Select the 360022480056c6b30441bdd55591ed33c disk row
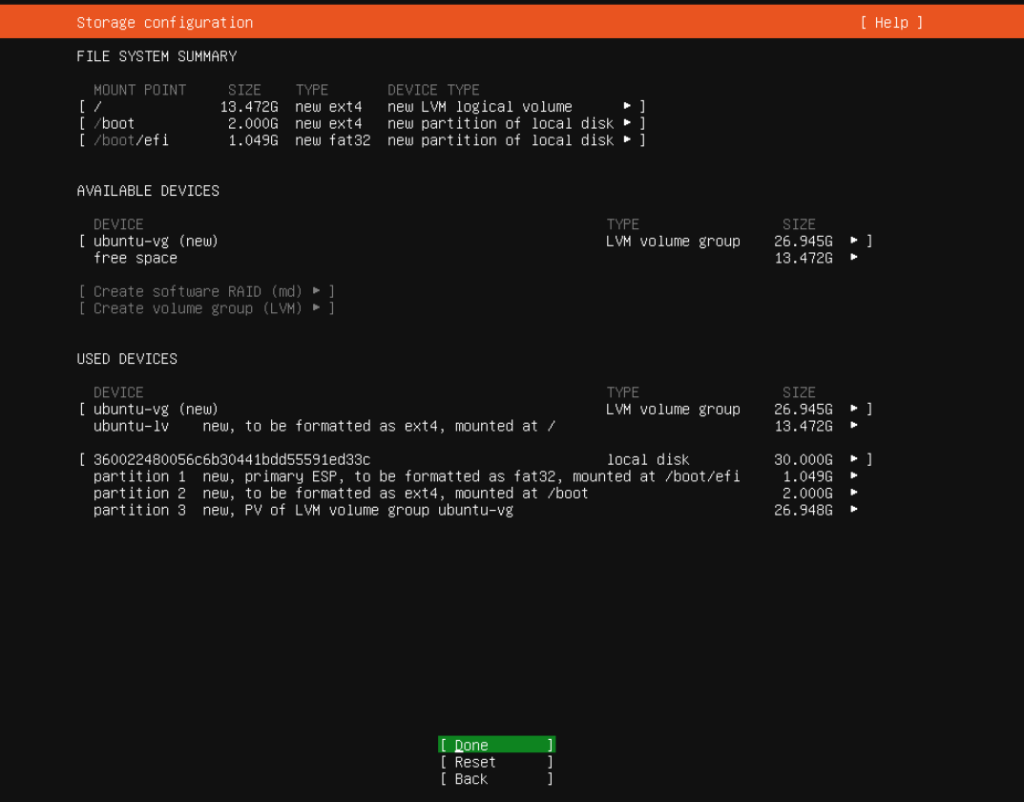Viewport: 1024px width, 802px height. point(230,459)
